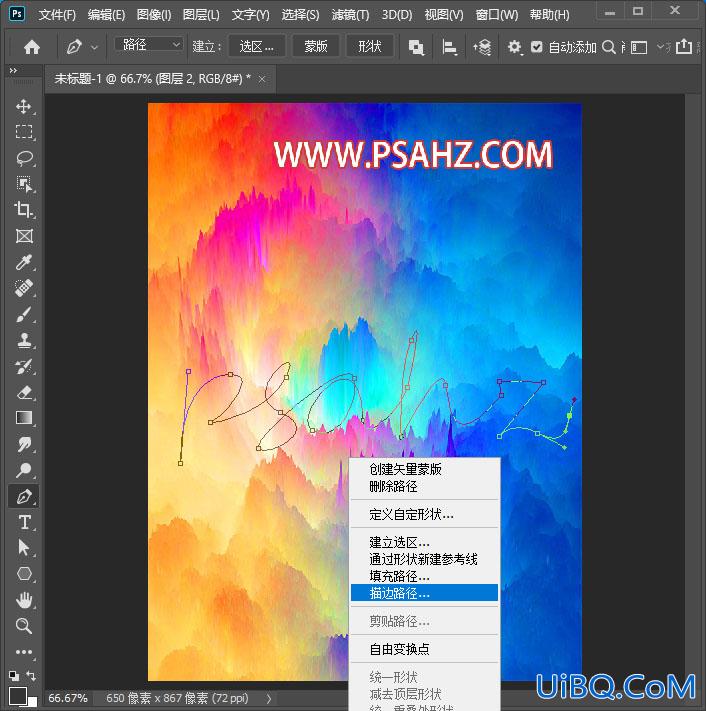Image resolution: width=706 pixels, height=711 pixels.
Task: Select the Eraser tool
Action: click(x=24, y=392)
